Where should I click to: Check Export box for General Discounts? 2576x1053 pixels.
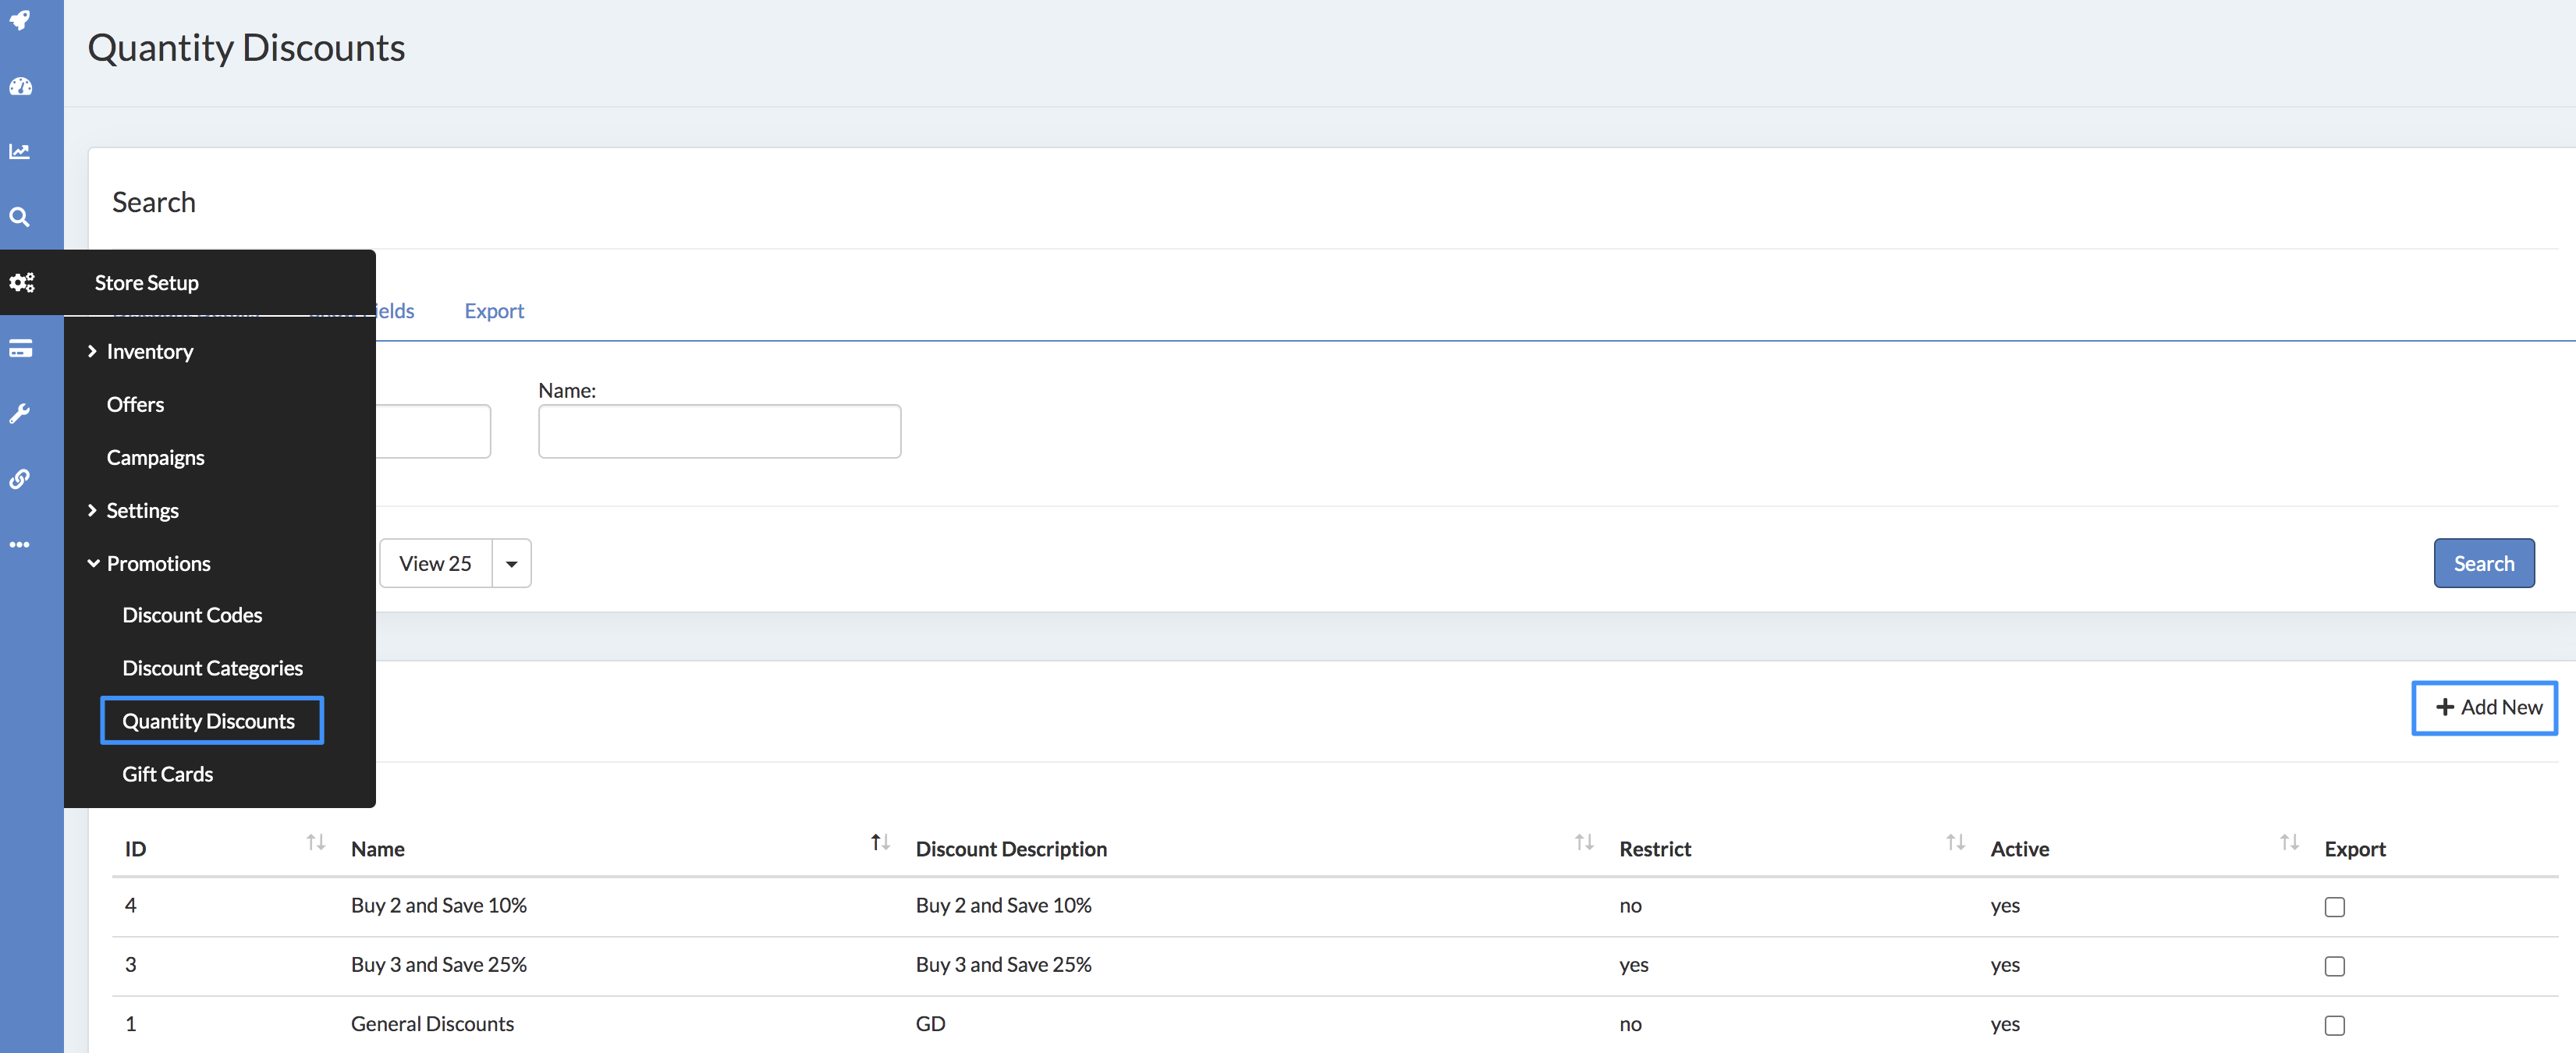[2334, 1025]
